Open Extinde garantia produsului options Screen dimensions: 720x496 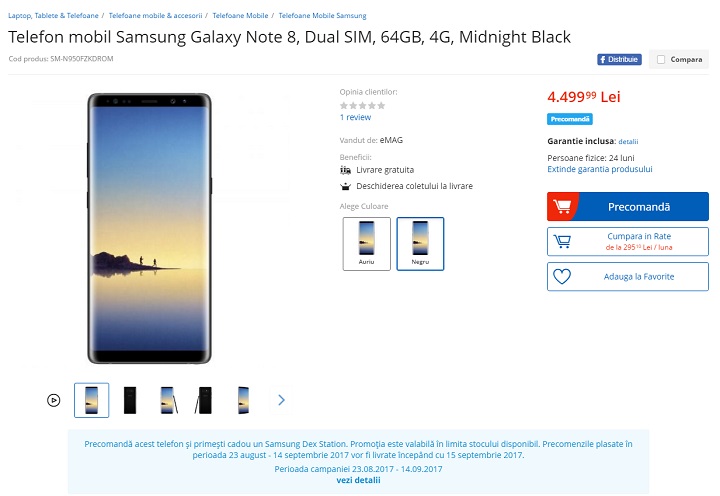click(x=599, y=169)
